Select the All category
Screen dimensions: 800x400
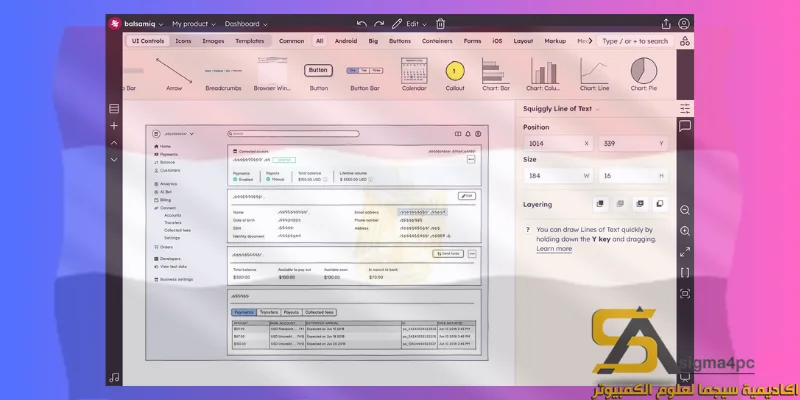pos(319,41)
